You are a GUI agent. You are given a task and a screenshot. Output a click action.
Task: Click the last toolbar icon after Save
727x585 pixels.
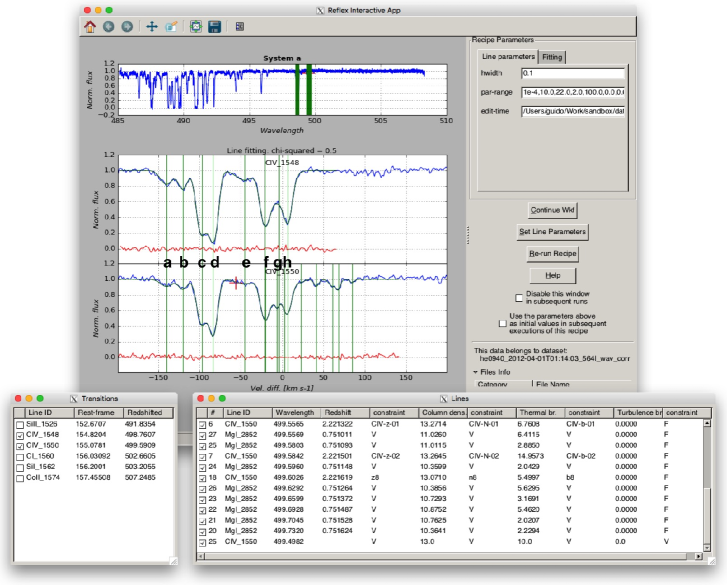click(240, 26)
